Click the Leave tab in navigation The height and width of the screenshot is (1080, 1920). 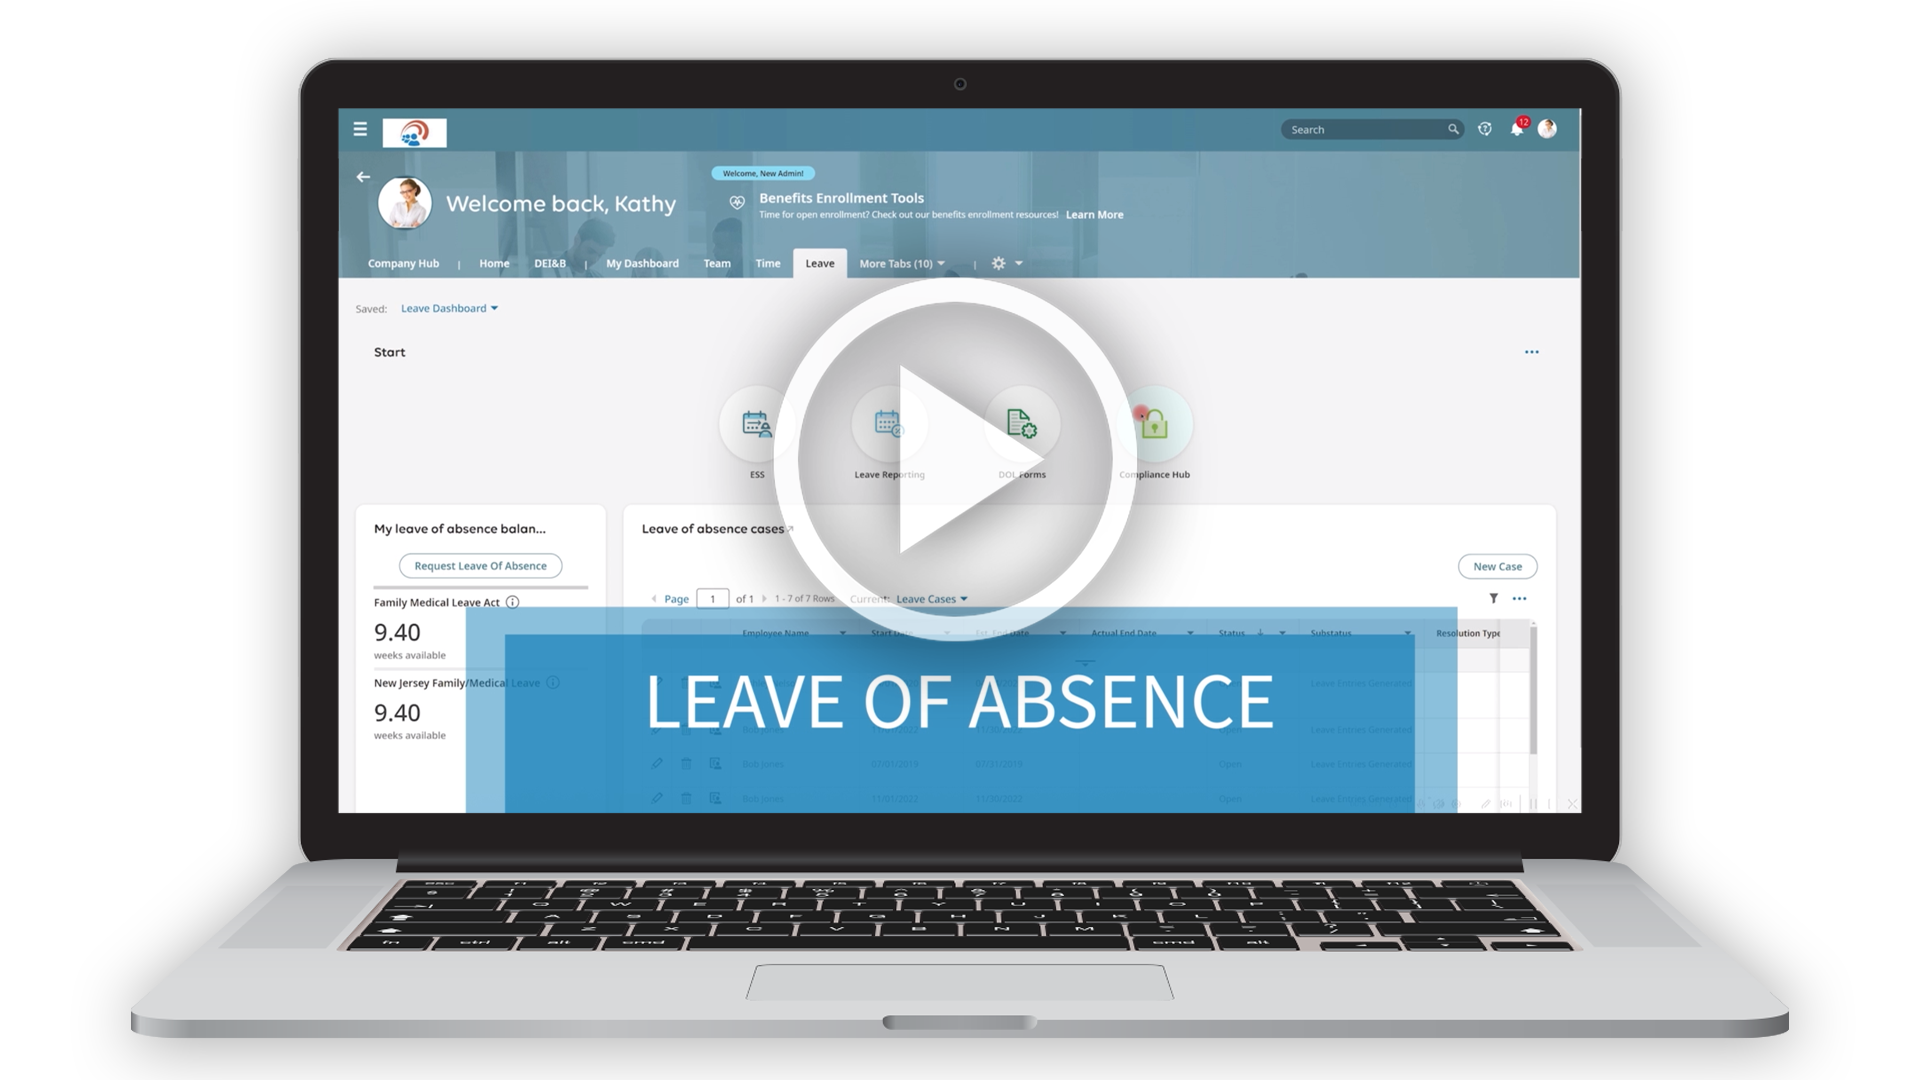point(820,264)
